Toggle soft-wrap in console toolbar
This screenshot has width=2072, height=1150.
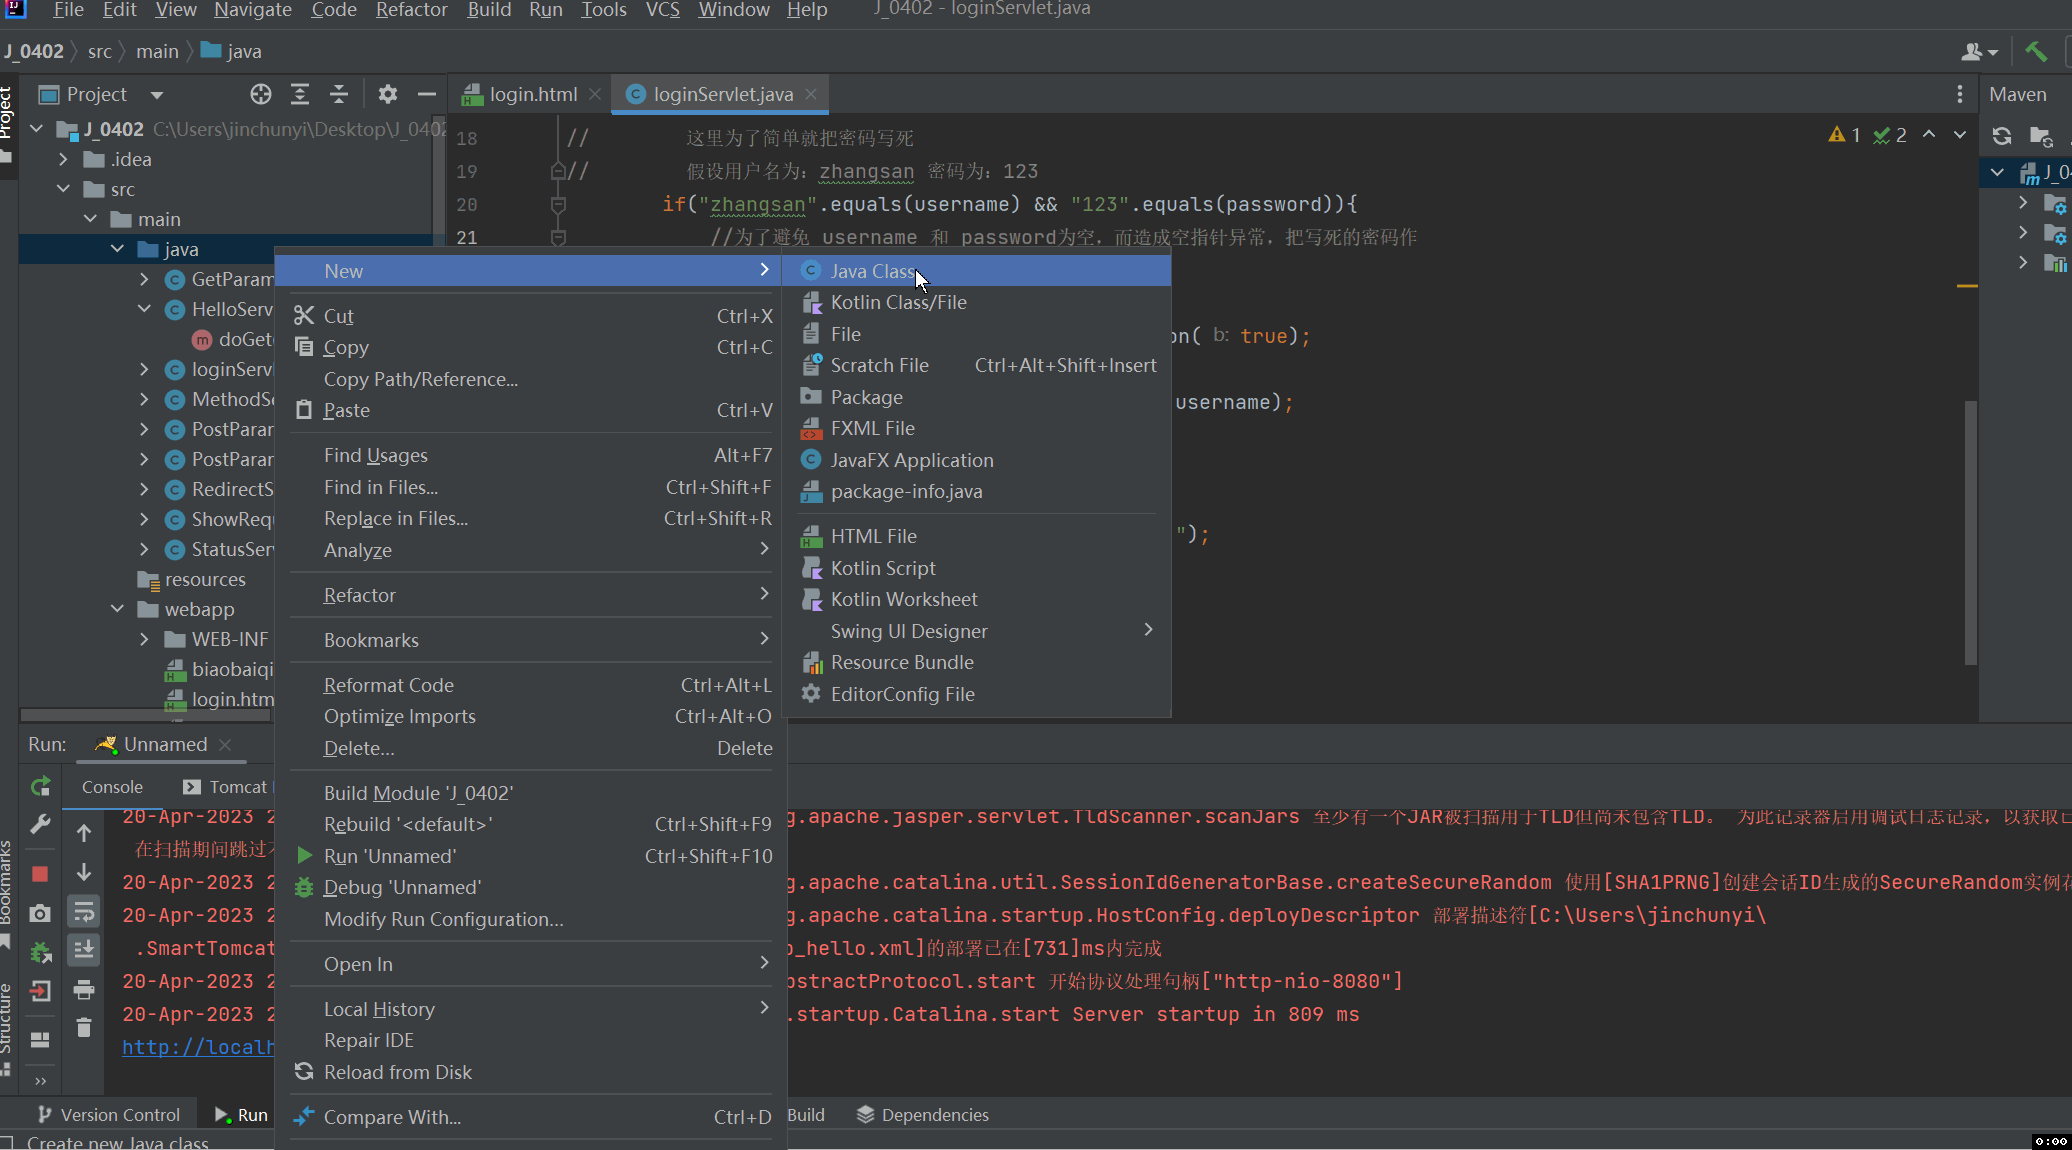(x=84, y=911)
